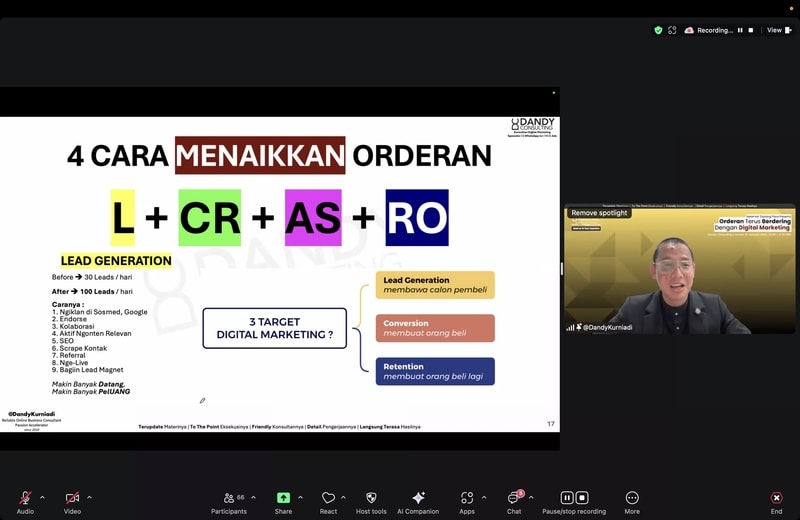Open the React emoji menu

pos(328,498)
